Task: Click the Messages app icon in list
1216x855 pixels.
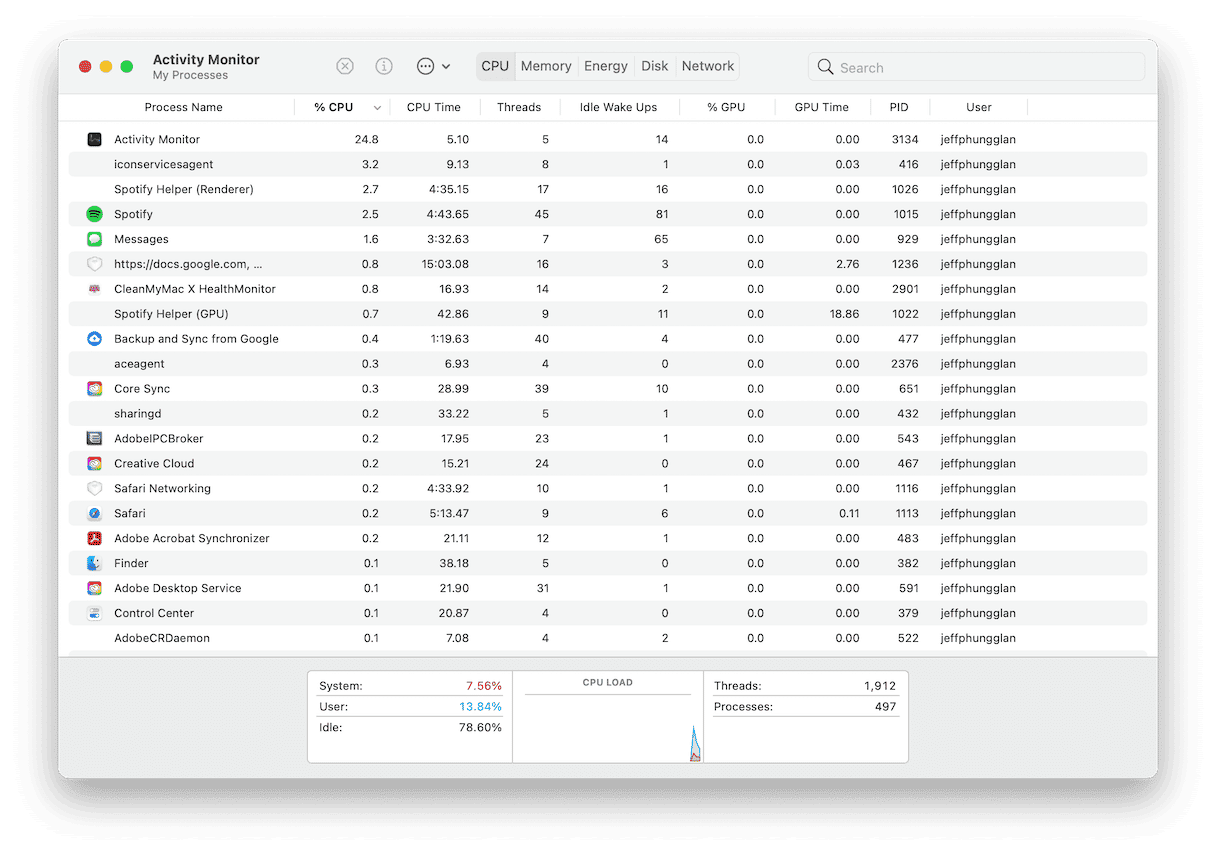Action: pos(95,239)
